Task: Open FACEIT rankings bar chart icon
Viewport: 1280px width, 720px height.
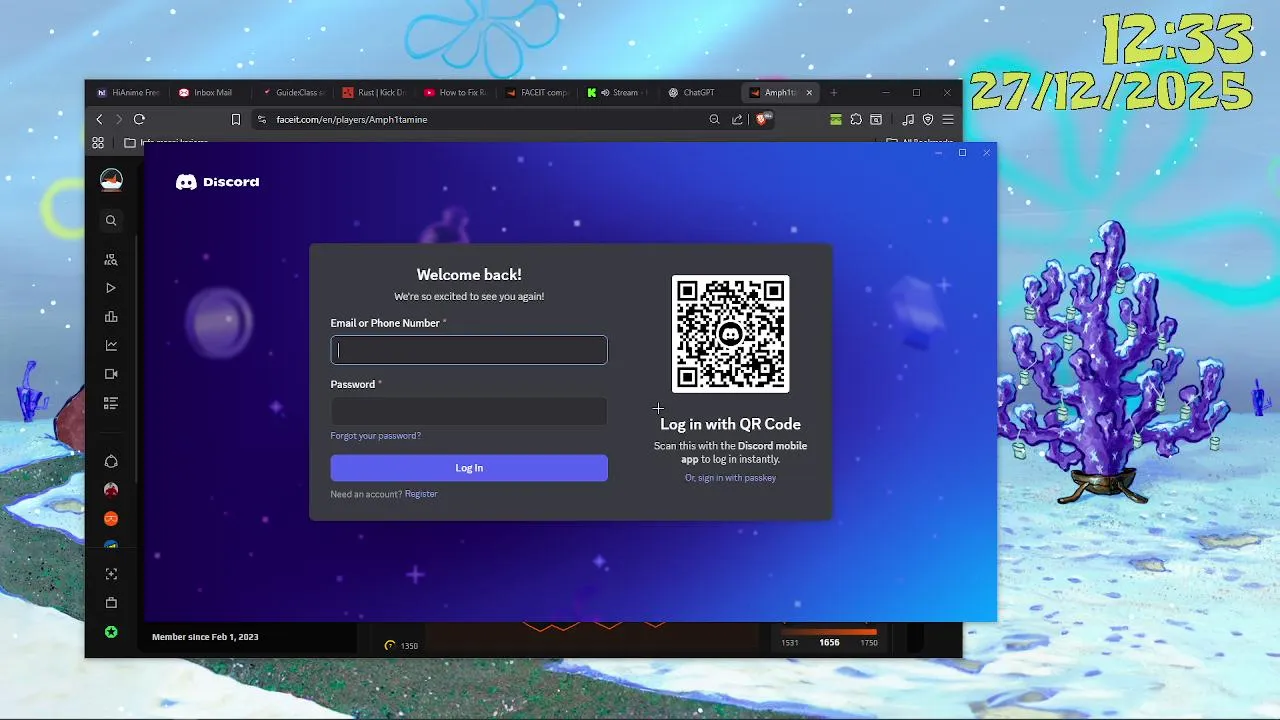Action: tap(111, 317)
